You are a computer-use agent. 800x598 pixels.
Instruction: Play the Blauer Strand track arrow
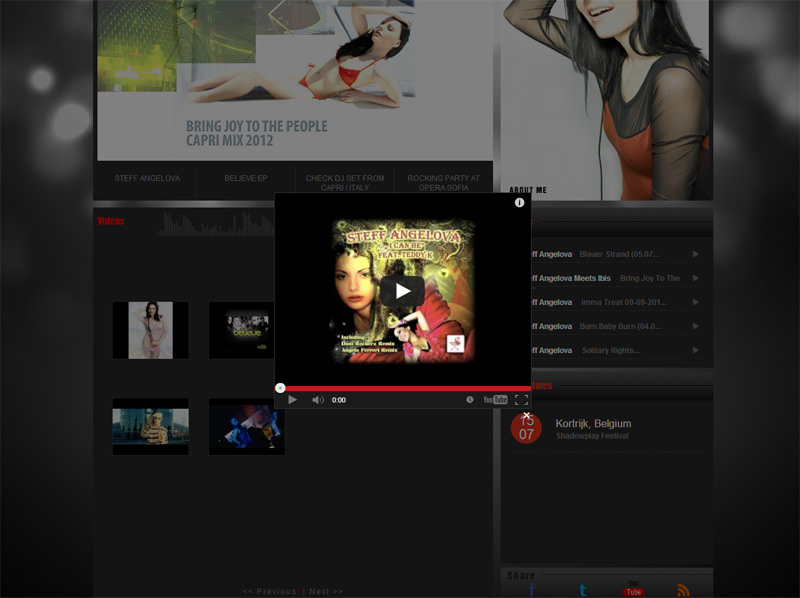pos(695,254)
